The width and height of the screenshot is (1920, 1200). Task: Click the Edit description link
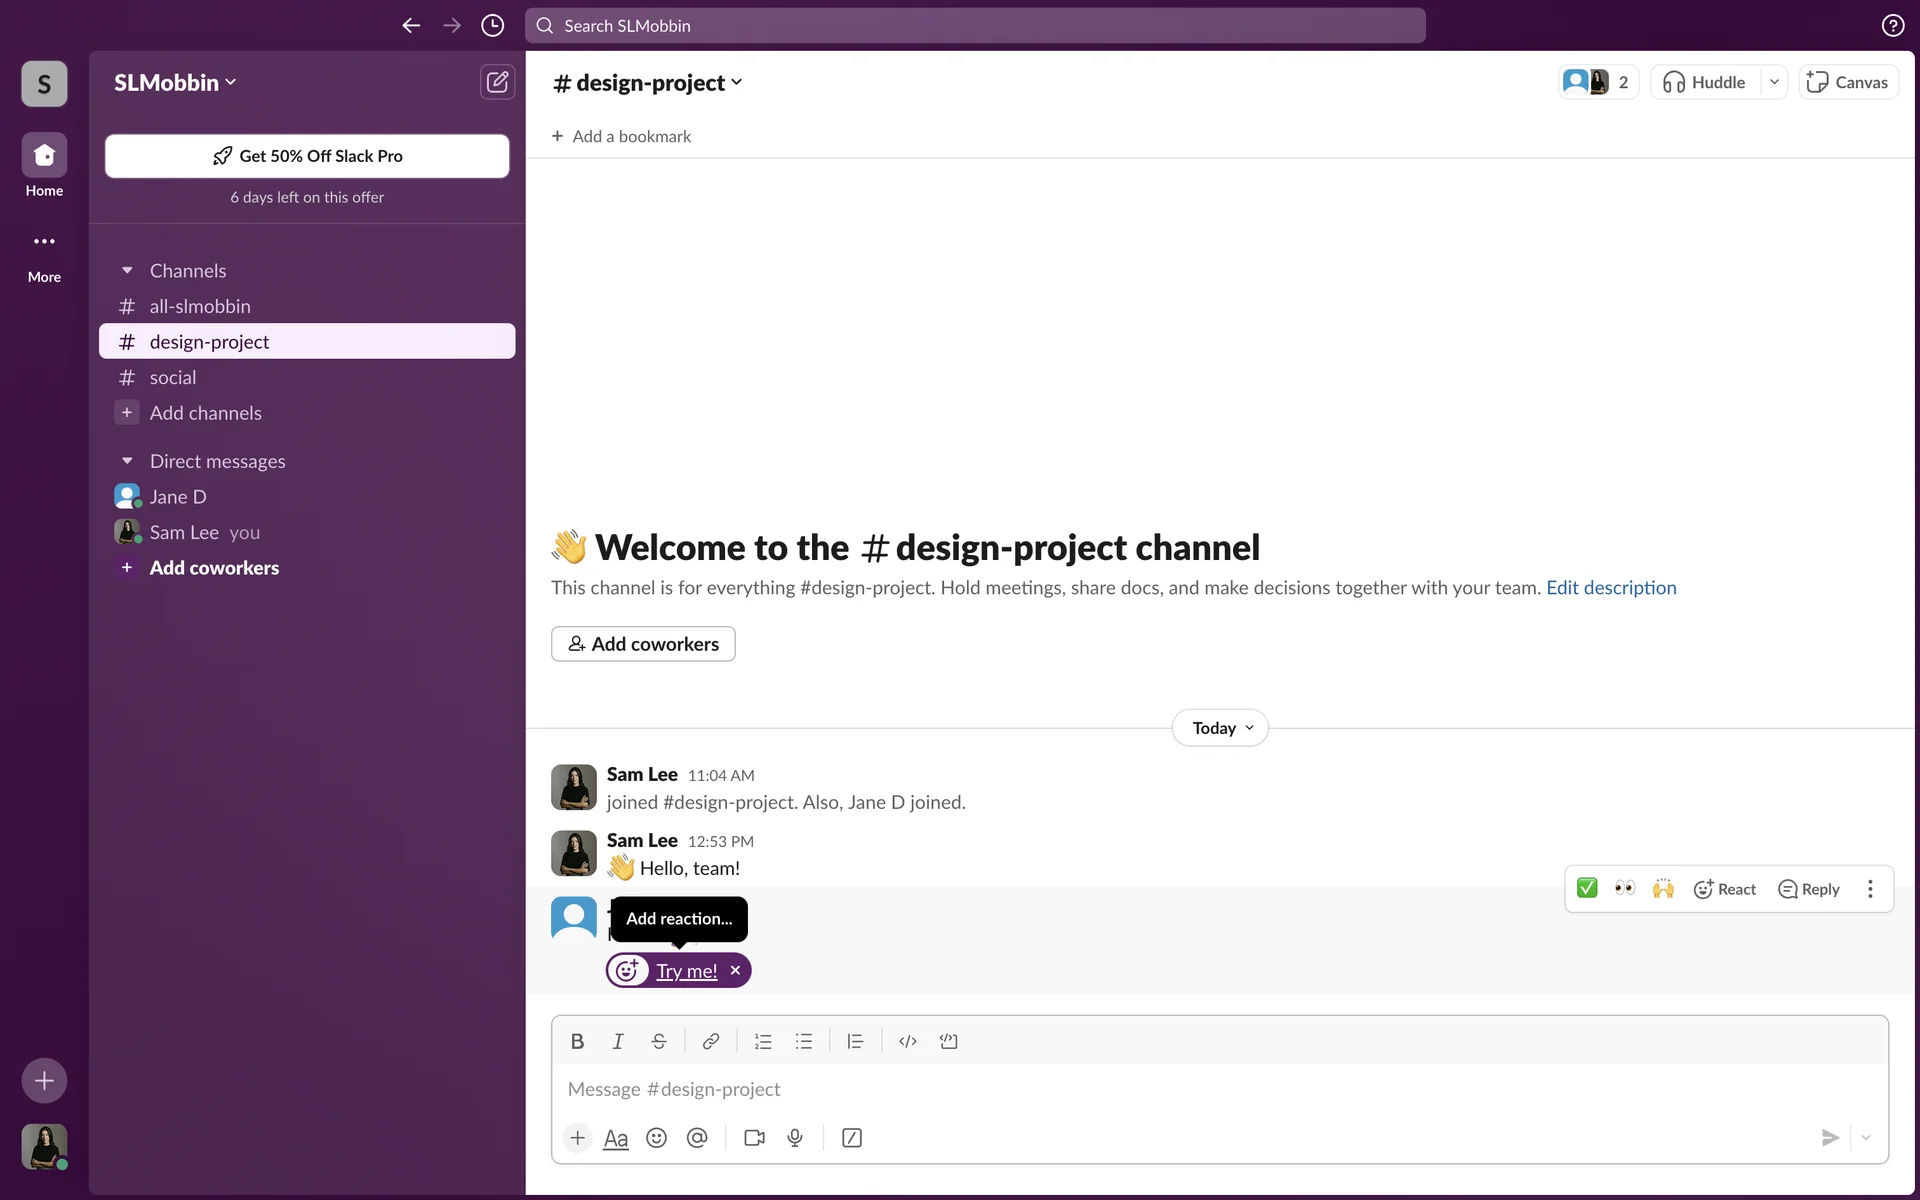1611,588
